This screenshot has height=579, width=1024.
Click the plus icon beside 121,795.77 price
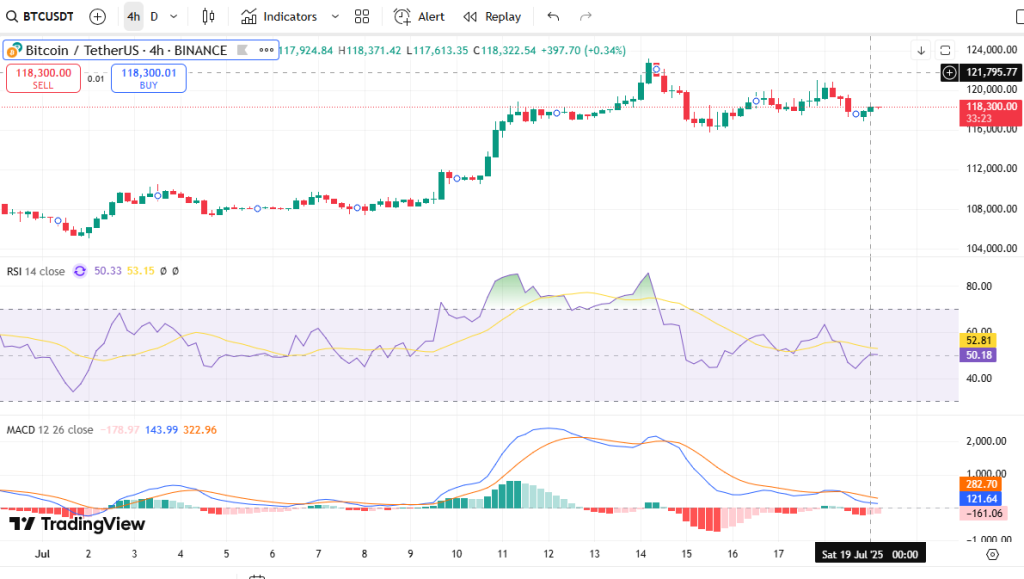949,72
